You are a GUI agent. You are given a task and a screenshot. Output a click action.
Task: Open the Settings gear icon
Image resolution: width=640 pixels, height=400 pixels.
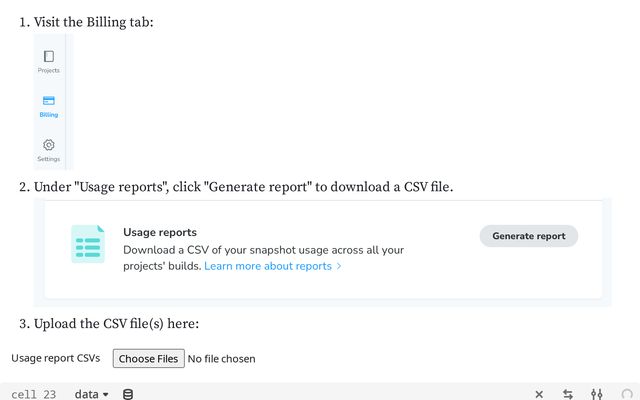pyautogui.click(x=49, y=145)
